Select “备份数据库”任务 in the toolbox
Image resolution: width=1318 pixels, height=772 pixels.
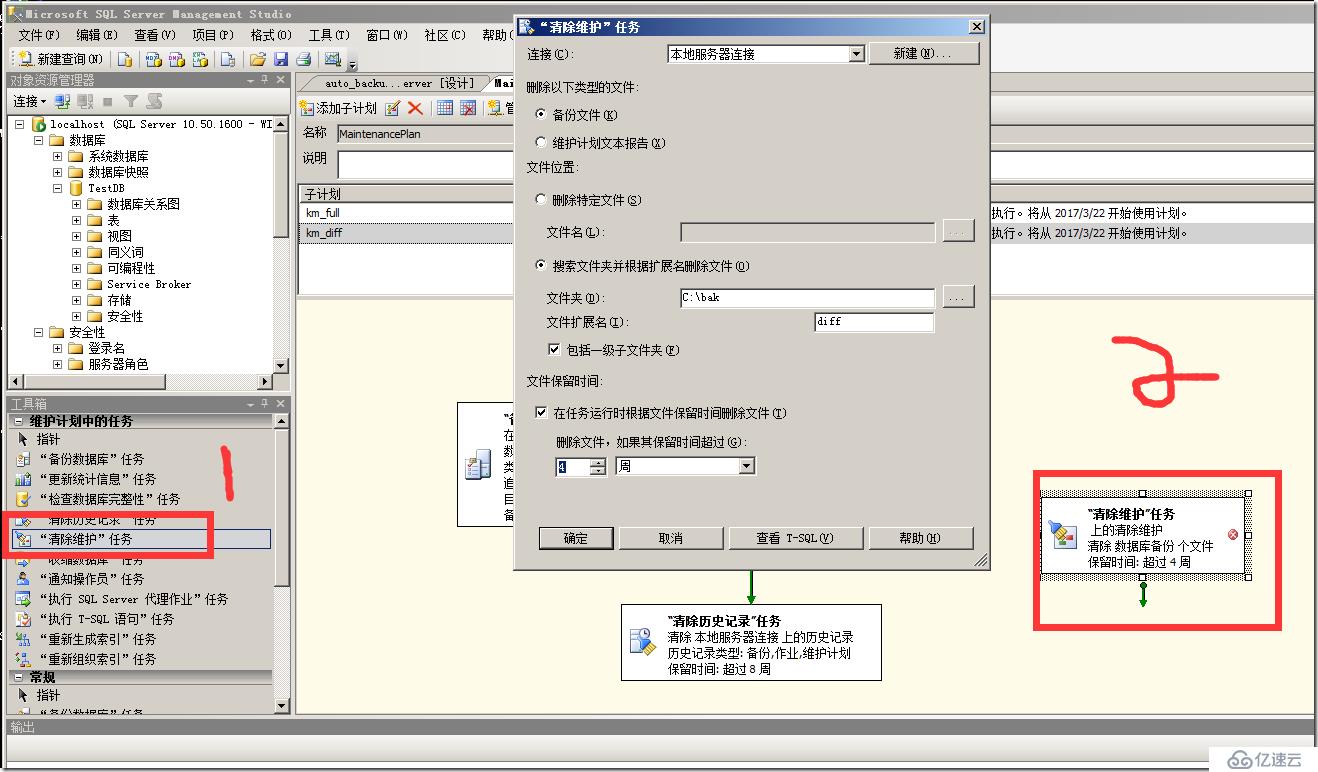(91, 459)
